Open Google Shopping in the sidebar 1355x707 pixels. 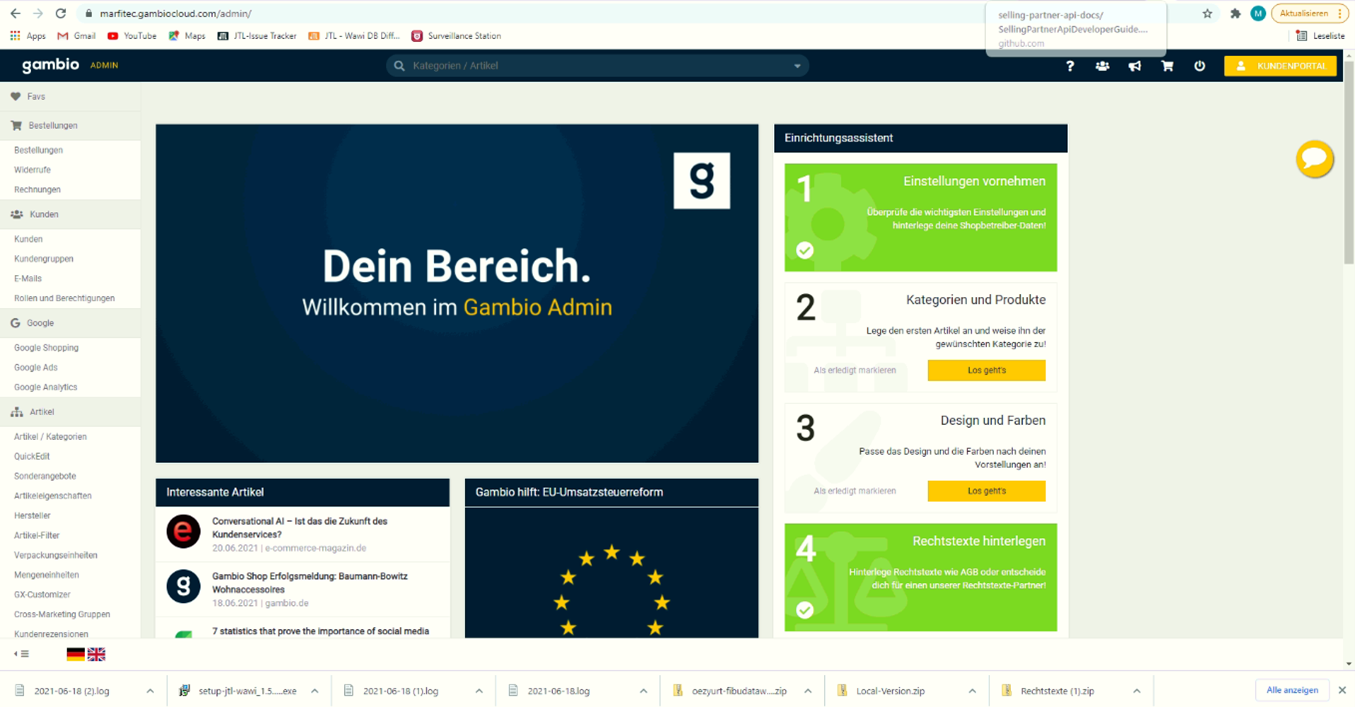coord(46,348)
